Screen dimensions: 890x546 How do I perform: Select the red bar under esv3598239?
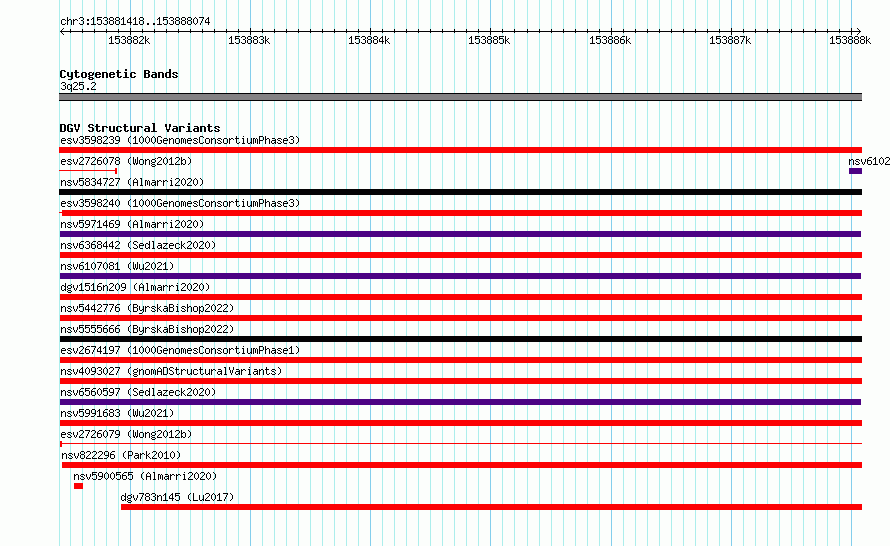click(460, 150)
